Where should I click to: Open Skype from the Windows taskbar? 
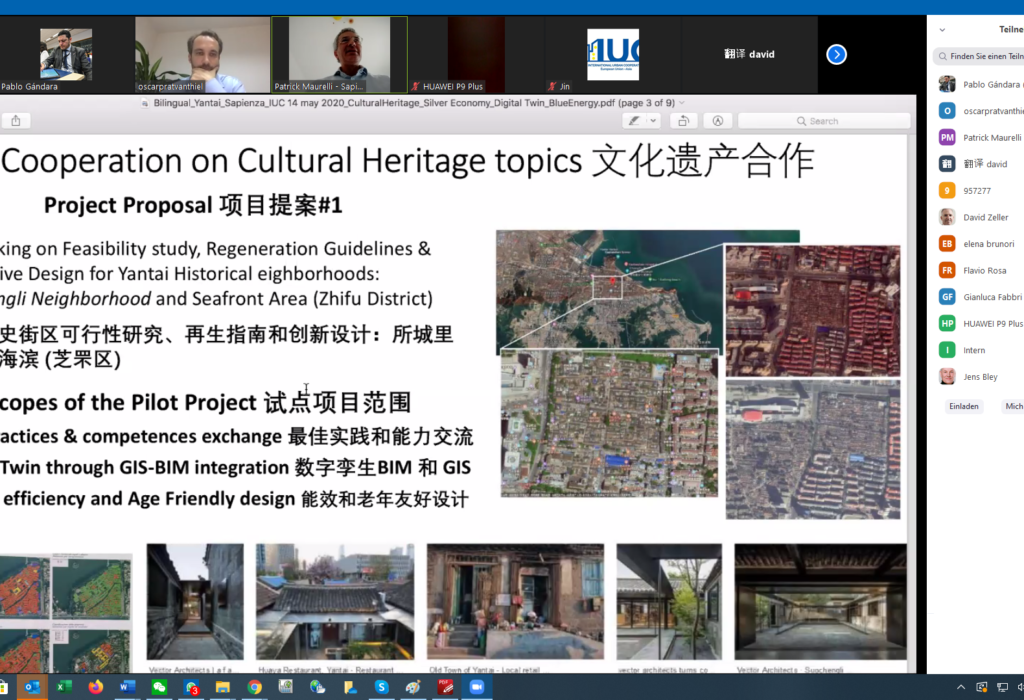click(381, 688)
